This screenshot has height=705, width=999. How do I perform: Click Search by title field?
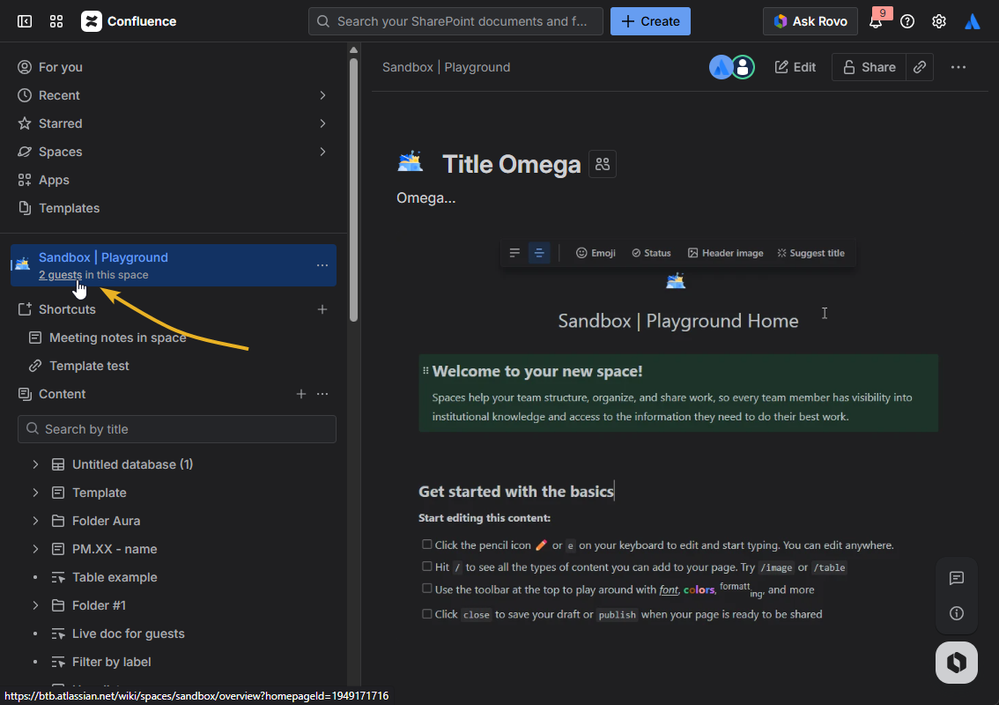point(177,429)
